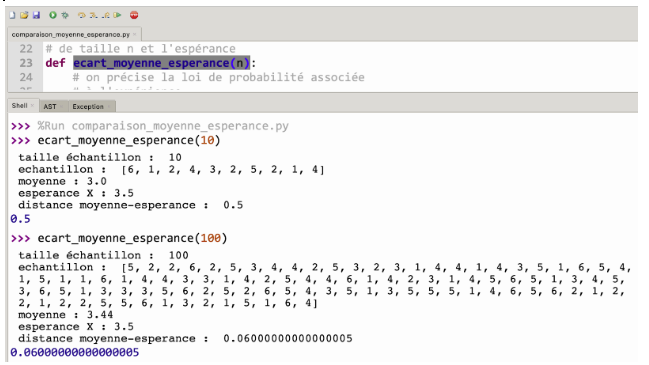
Task: Close the Shell tab
Action: (x=32, y=106)
